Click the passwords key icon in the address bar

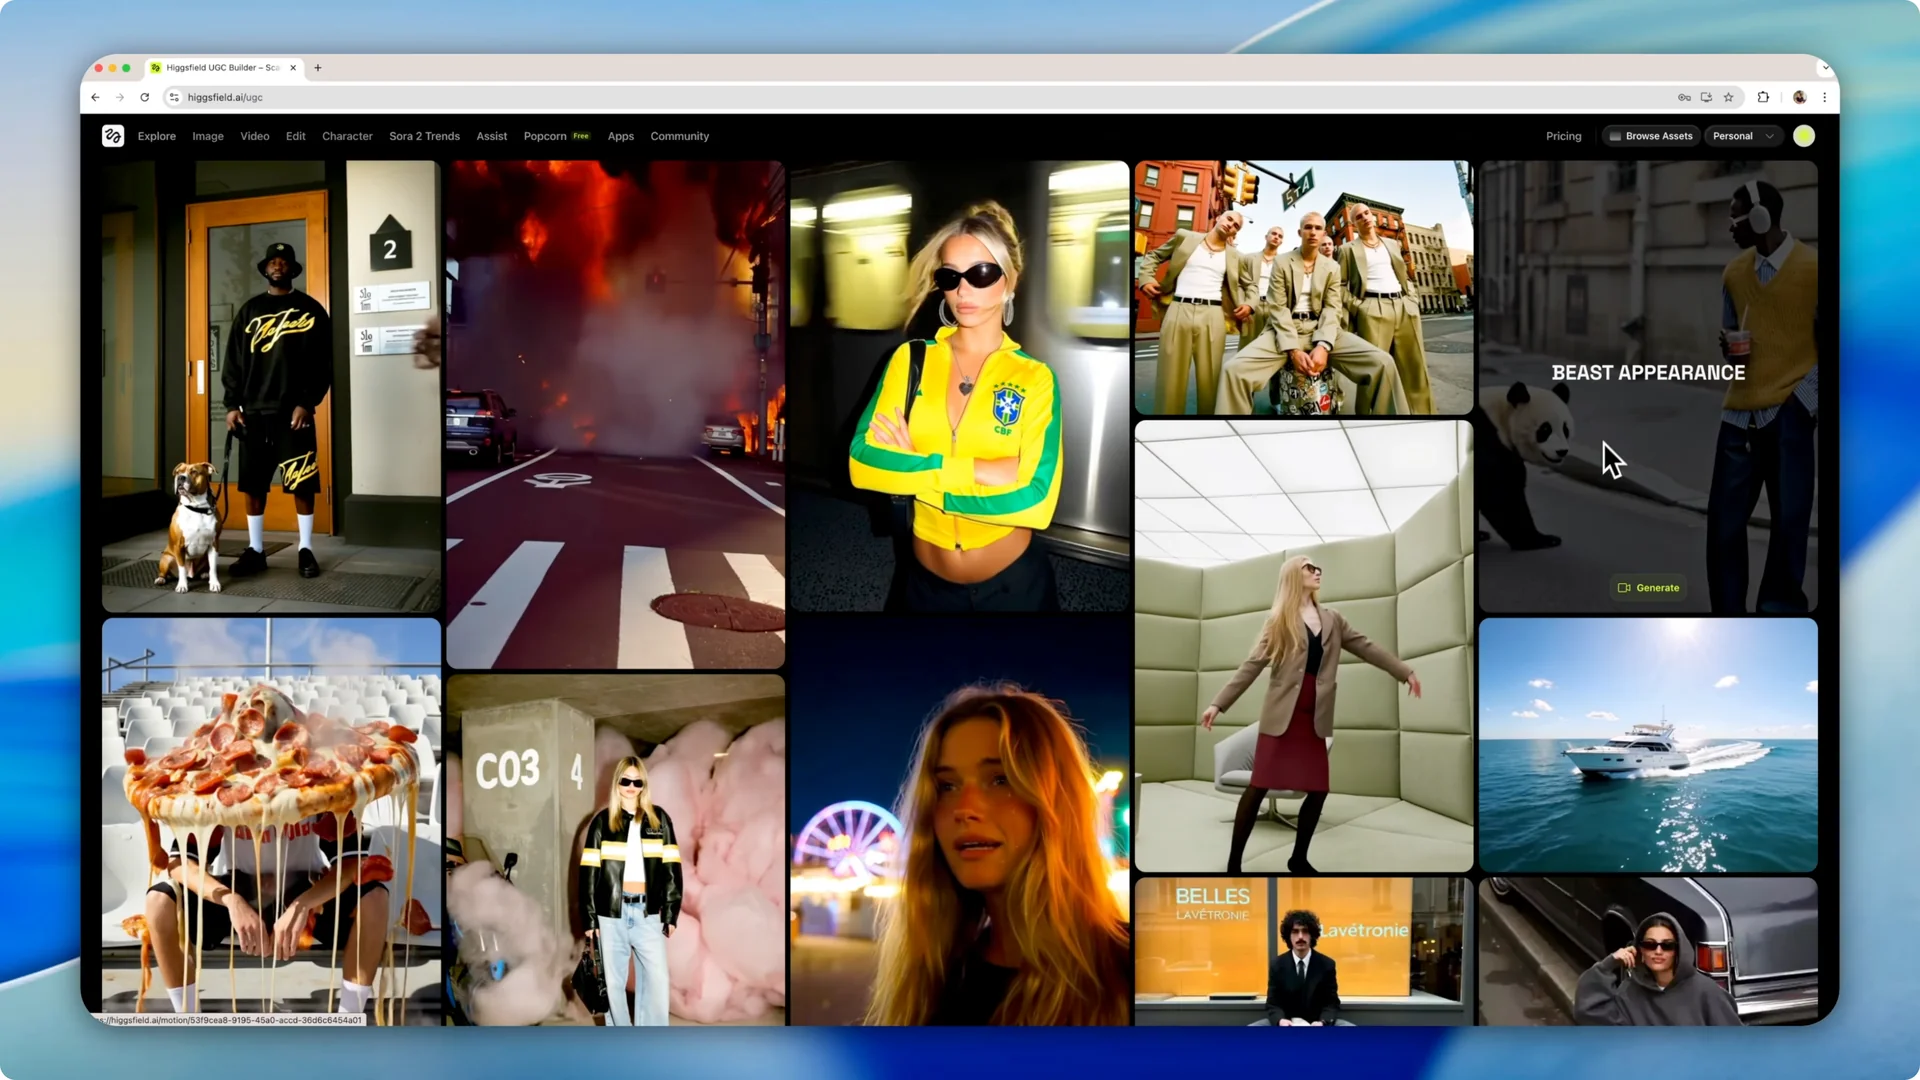click(1685, 97)
